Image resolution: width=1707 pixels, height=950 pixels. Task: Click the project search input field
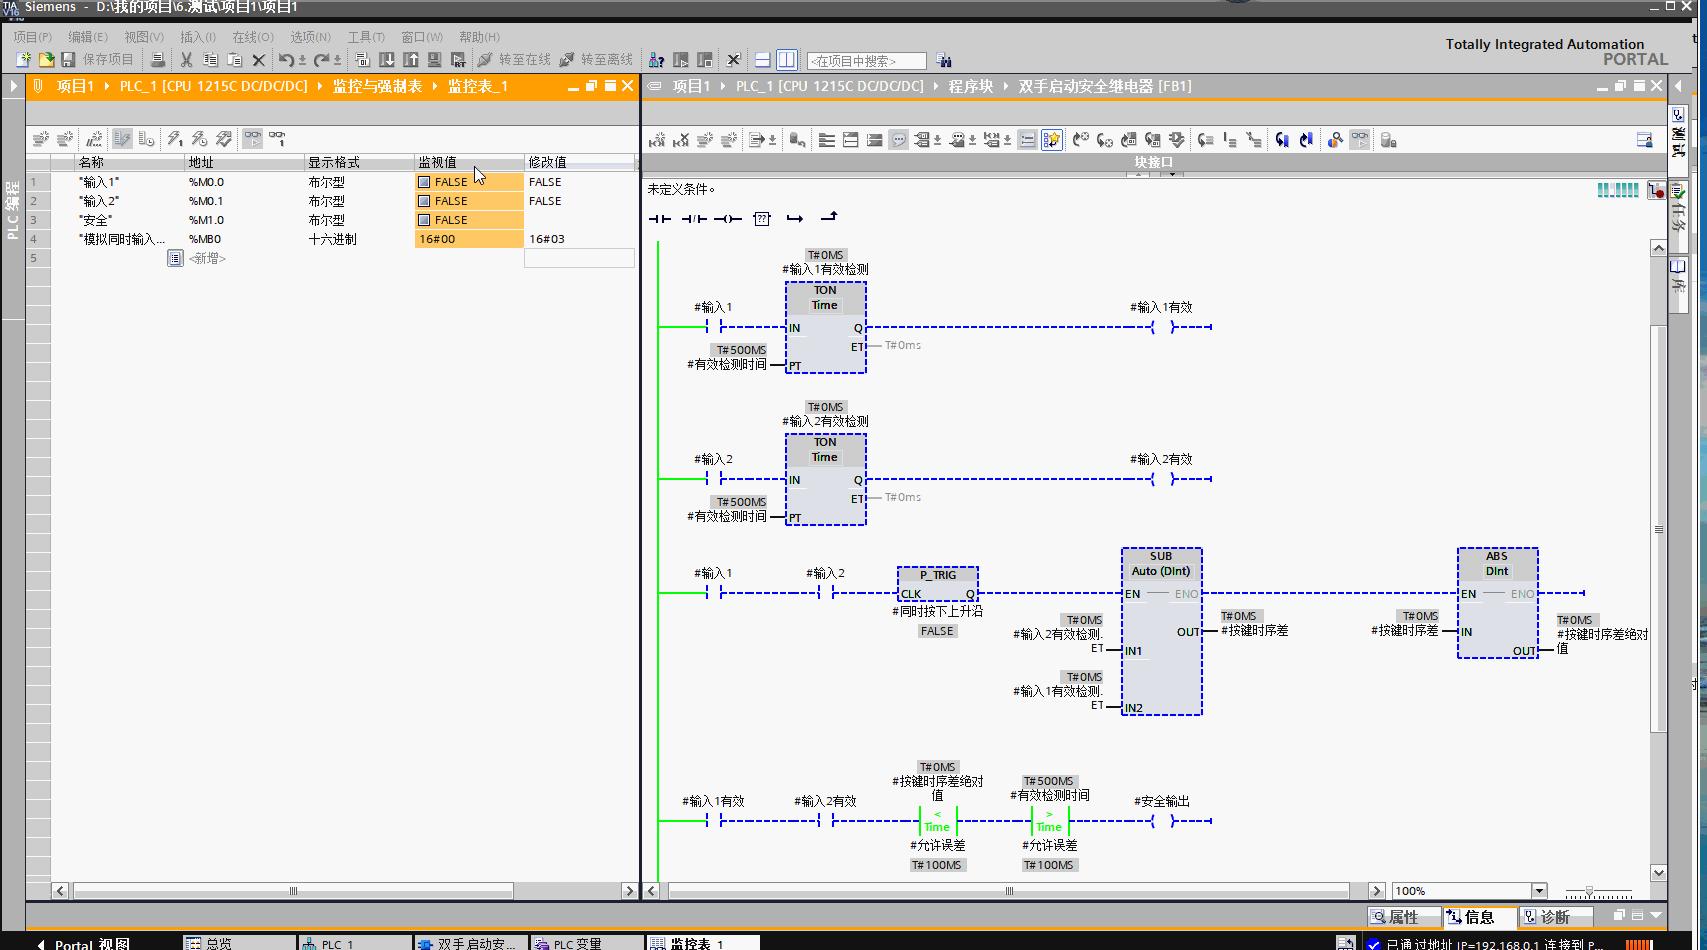pyautogui.click(x=866, y=61)
